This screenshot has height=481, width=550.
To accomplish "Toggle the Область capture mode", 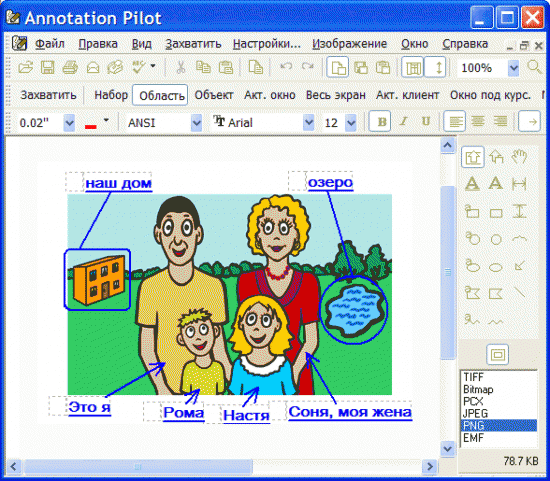I will coord(160,95).
